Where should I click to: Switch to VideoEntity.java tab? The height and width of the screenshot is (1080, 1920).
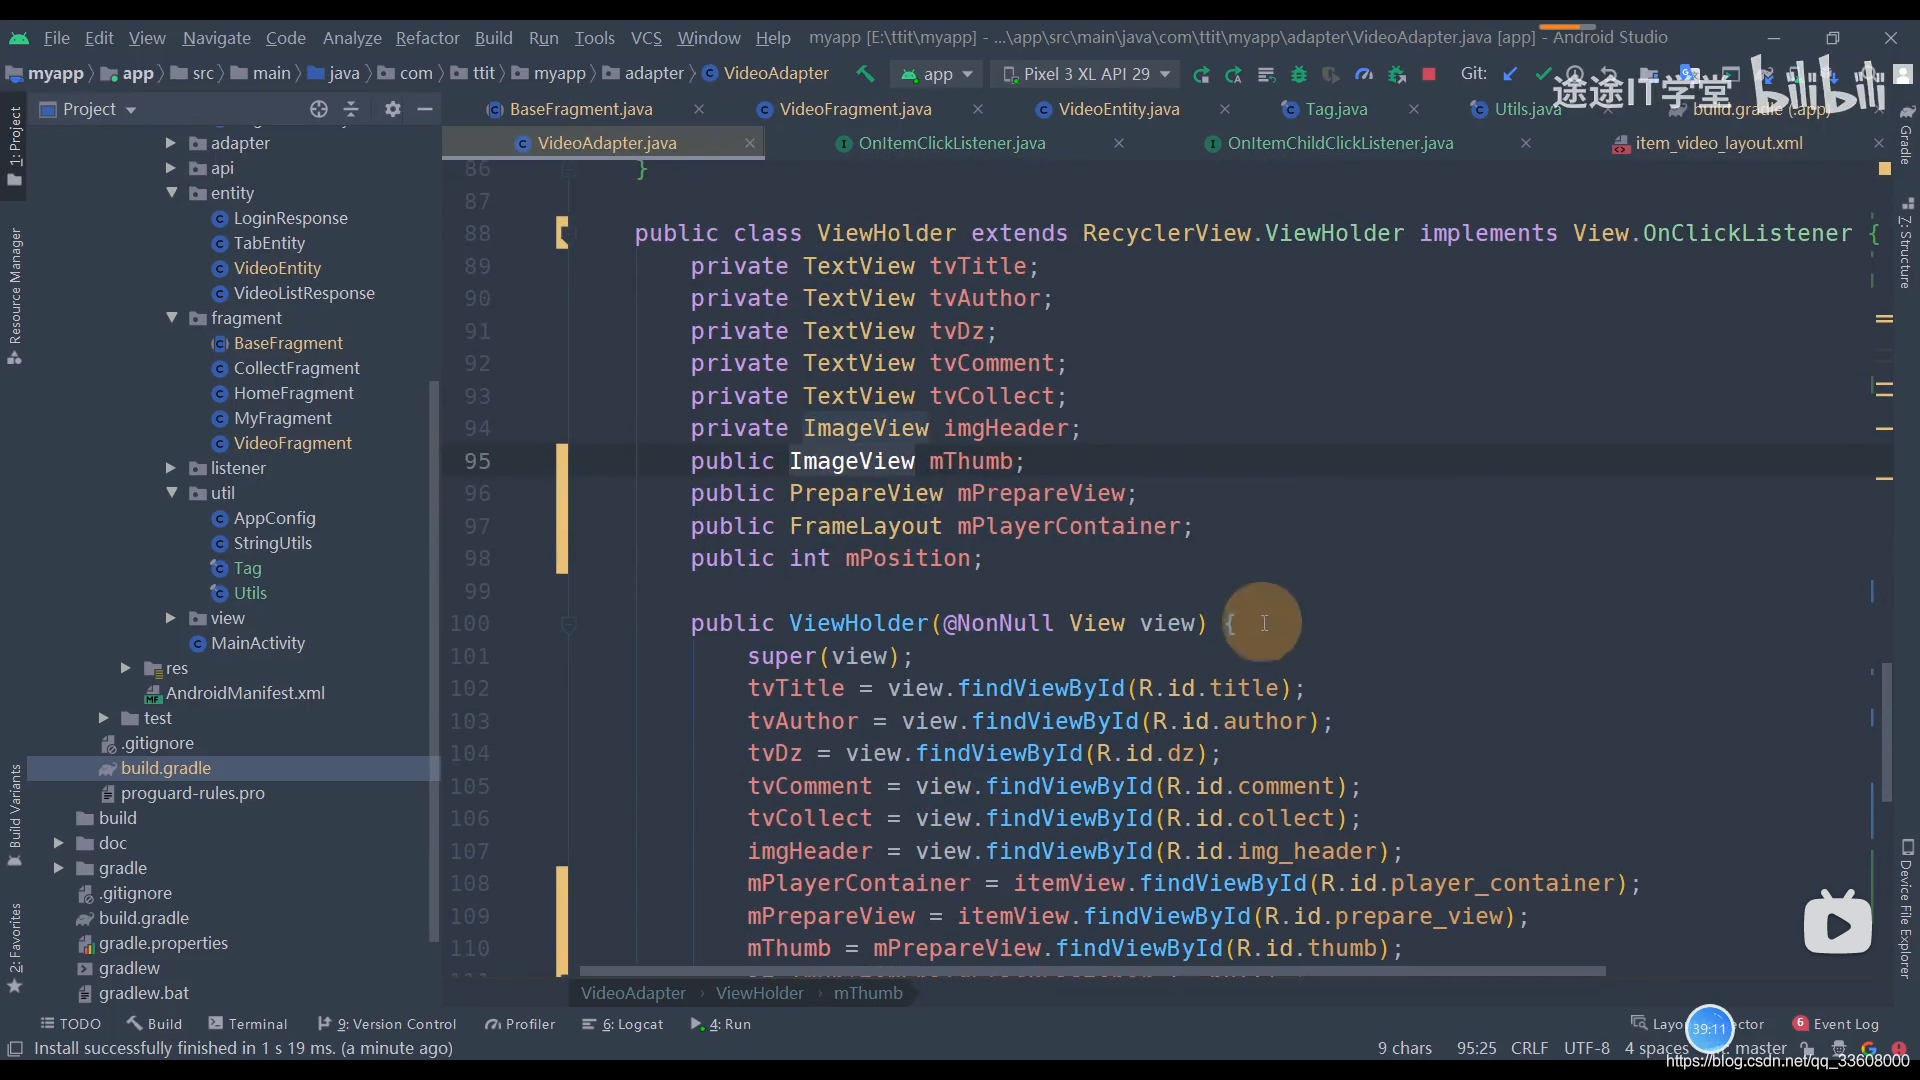point(1118,109)
